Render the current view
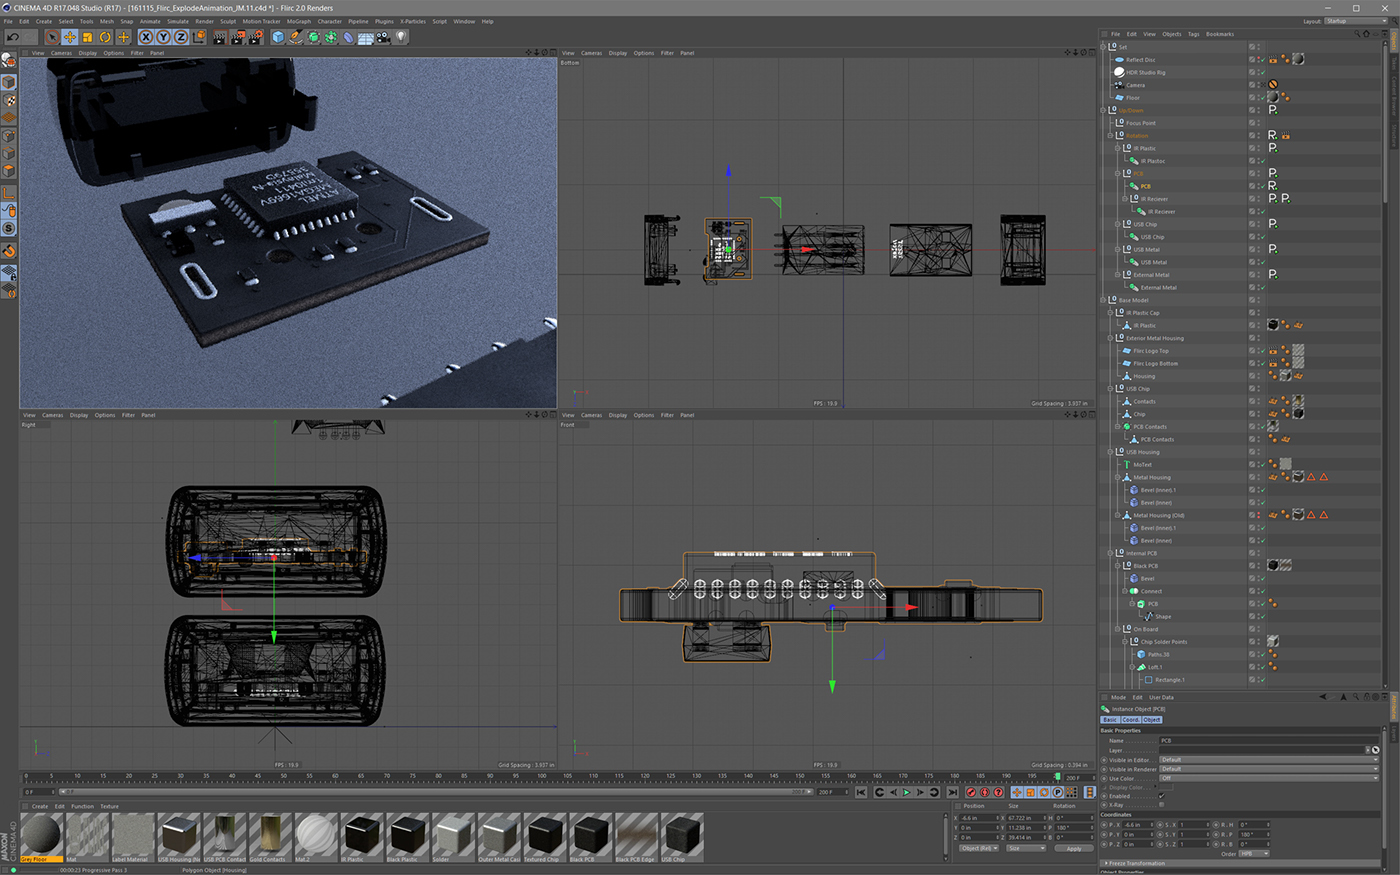 tap(219, 37)
